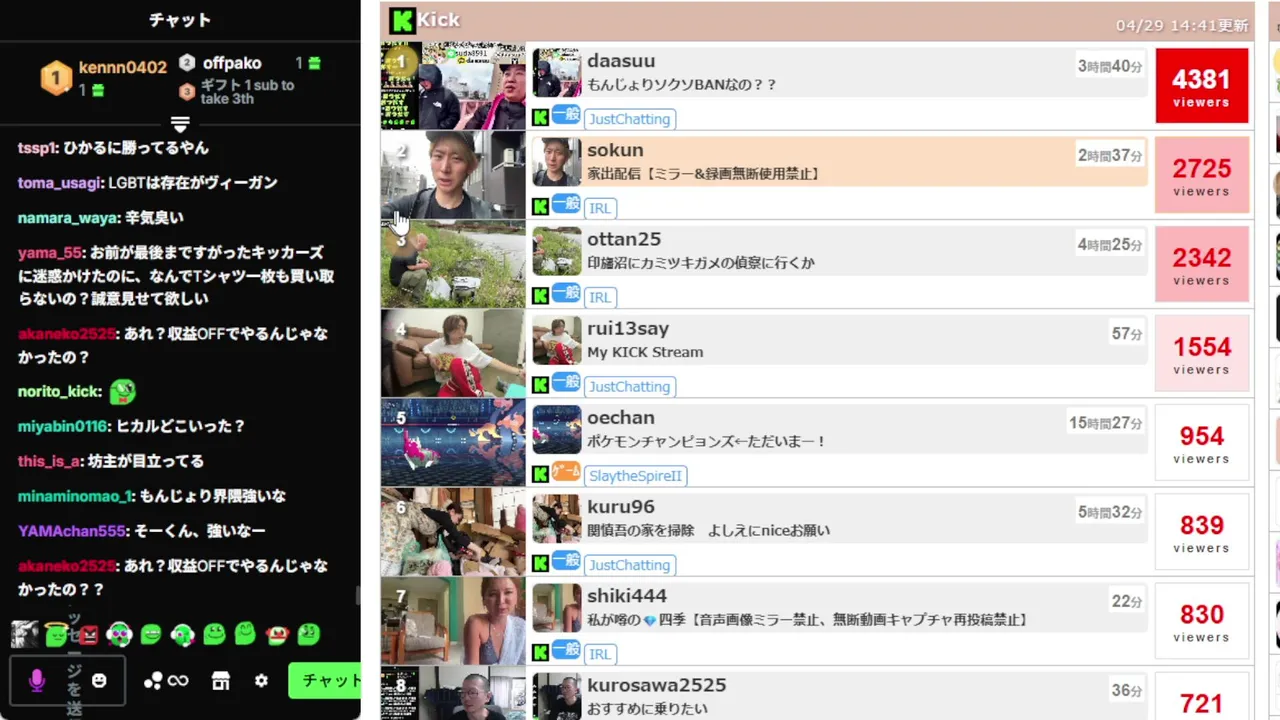Click norito_kick's green emote in chat
This screenshot has width=1280, height=720.
(x=122, y=391)
